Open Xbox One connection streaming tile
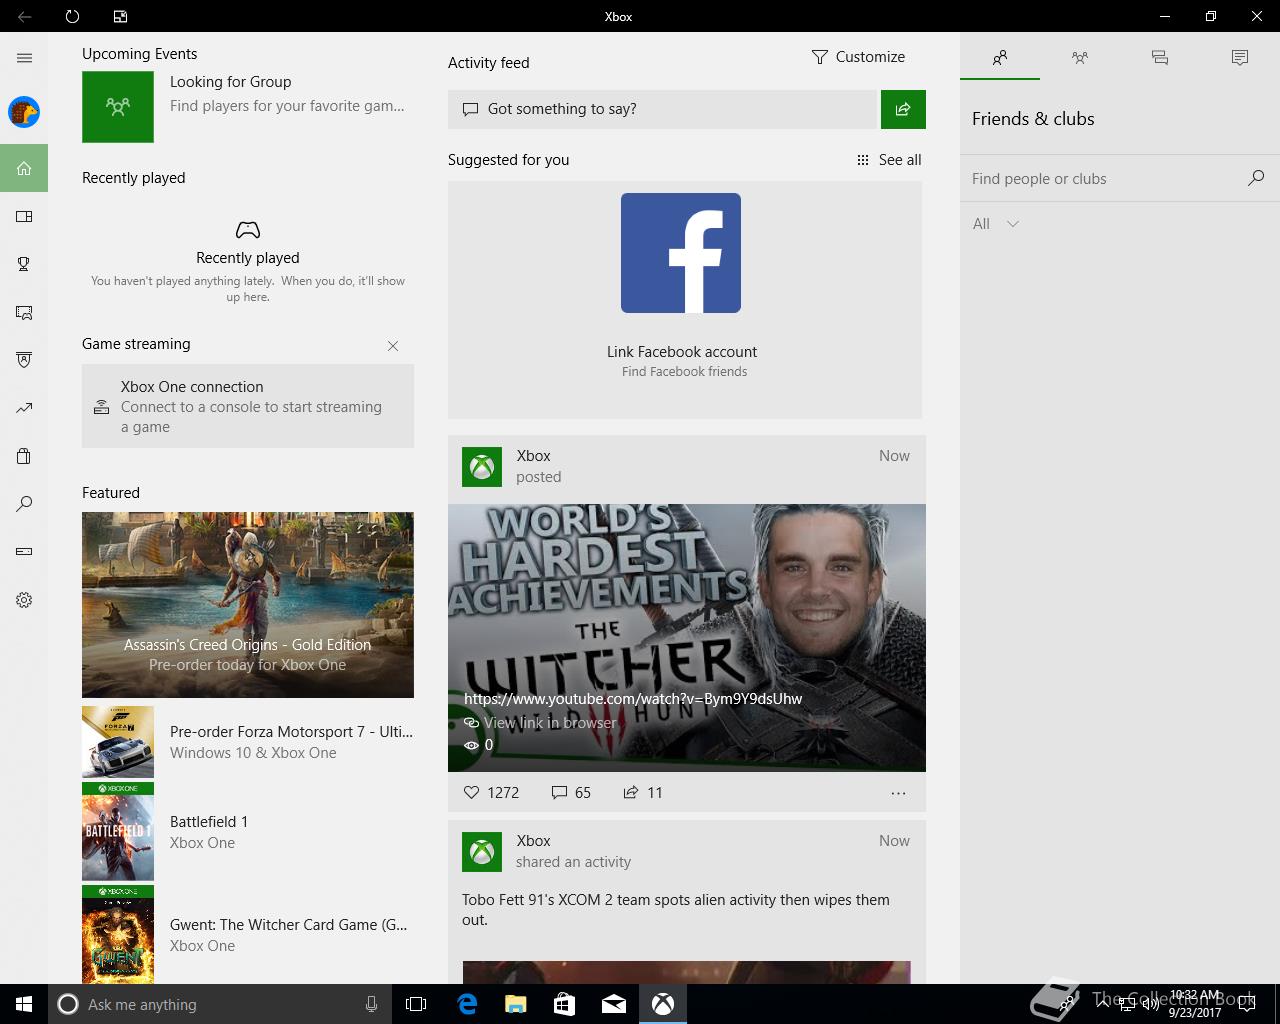This screenshot has height=1024, width=1280. (248, 406)
